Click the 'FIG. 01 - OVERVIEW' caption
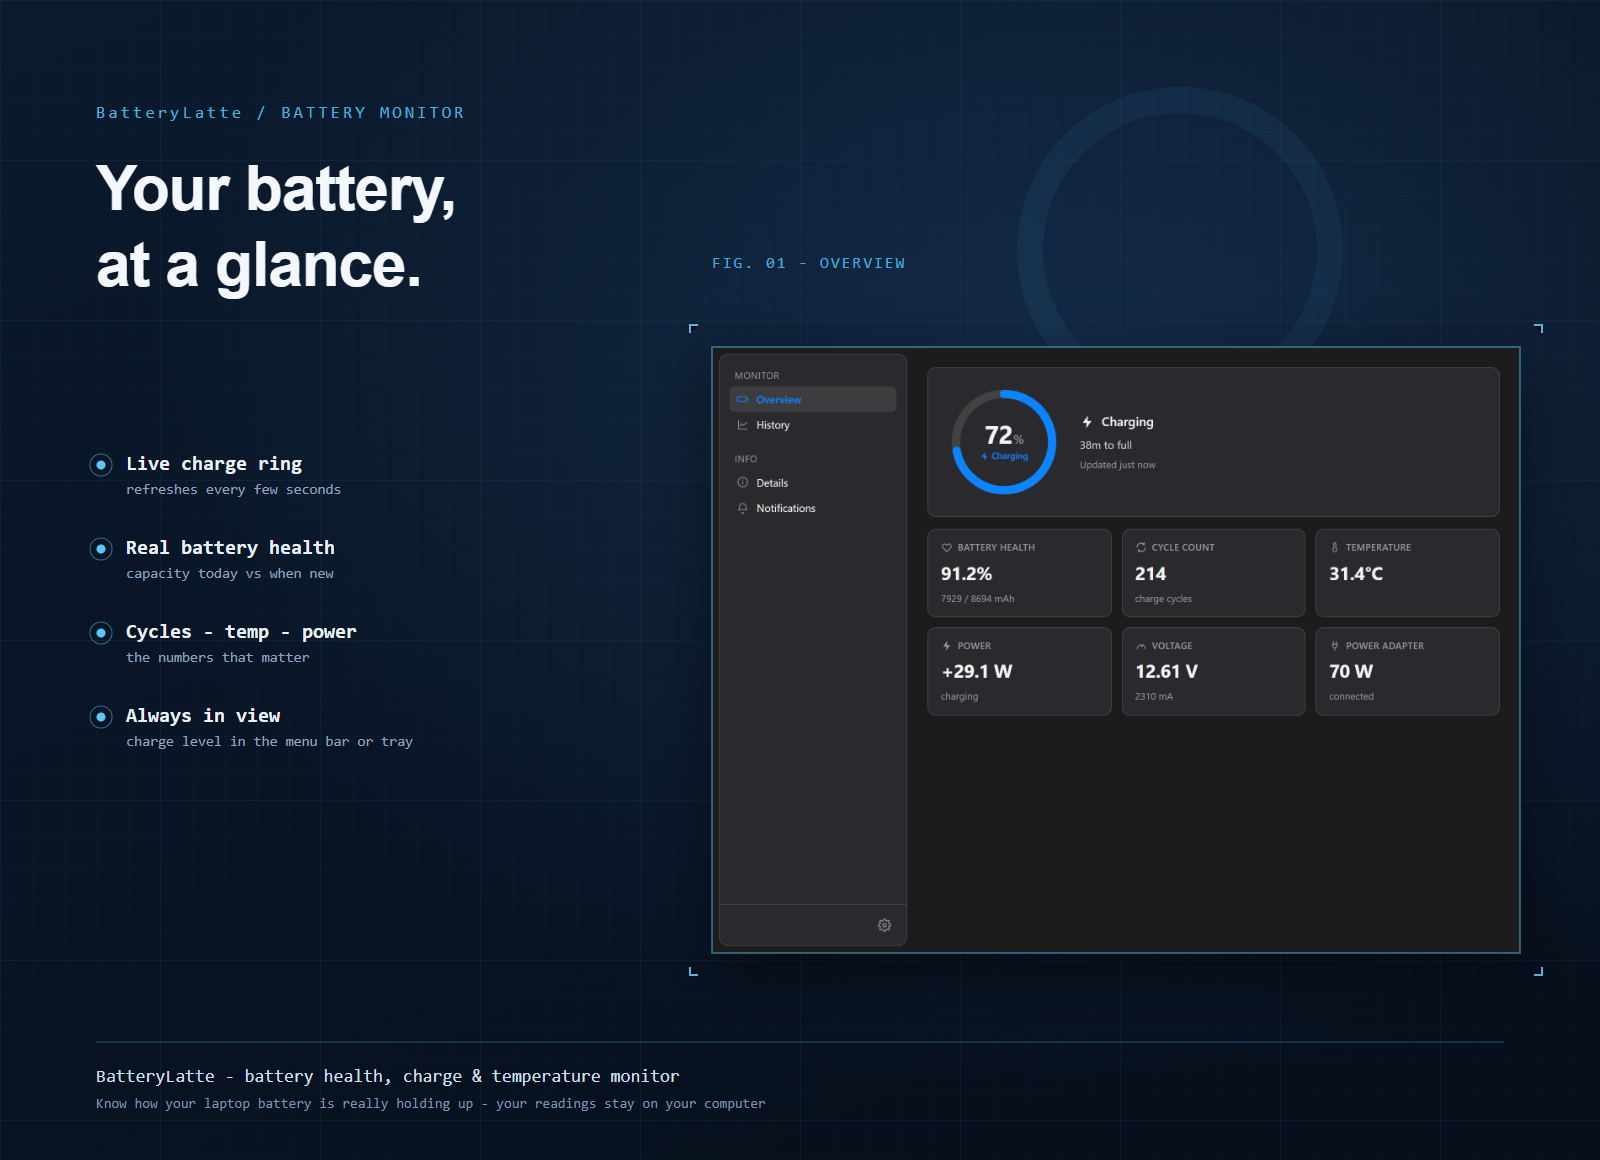The height and width of the screenshot is (1160, 1600). [809, 263]
